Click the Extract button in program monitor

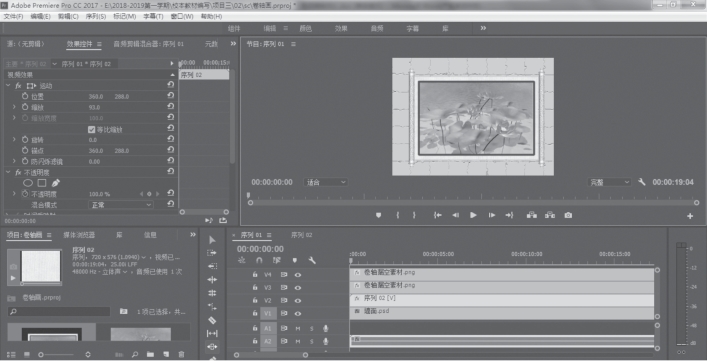pyautogui.click(x=550, y=215)
